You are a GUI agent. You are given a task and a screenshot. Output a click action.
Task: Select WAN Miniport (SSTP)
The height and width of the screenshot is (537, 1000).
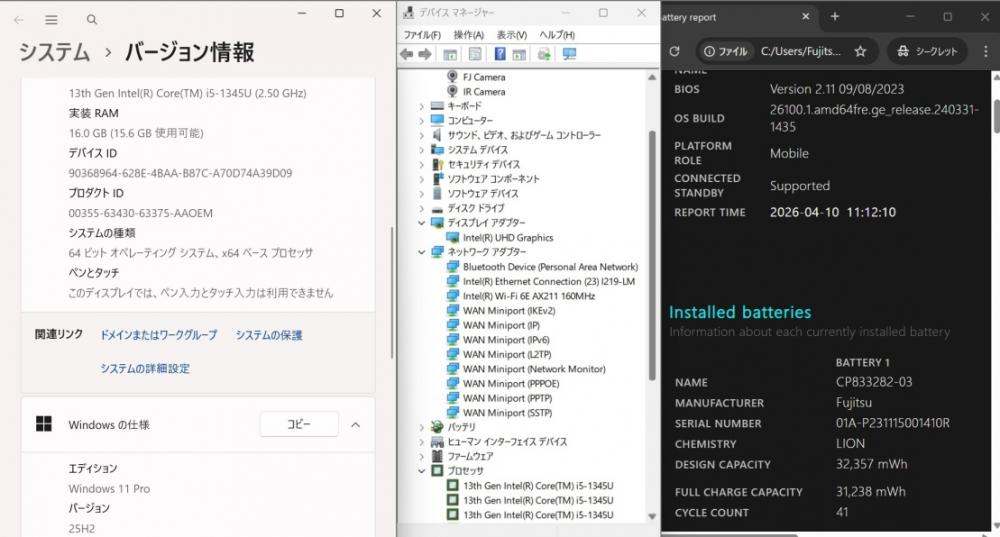coord(507,413)
